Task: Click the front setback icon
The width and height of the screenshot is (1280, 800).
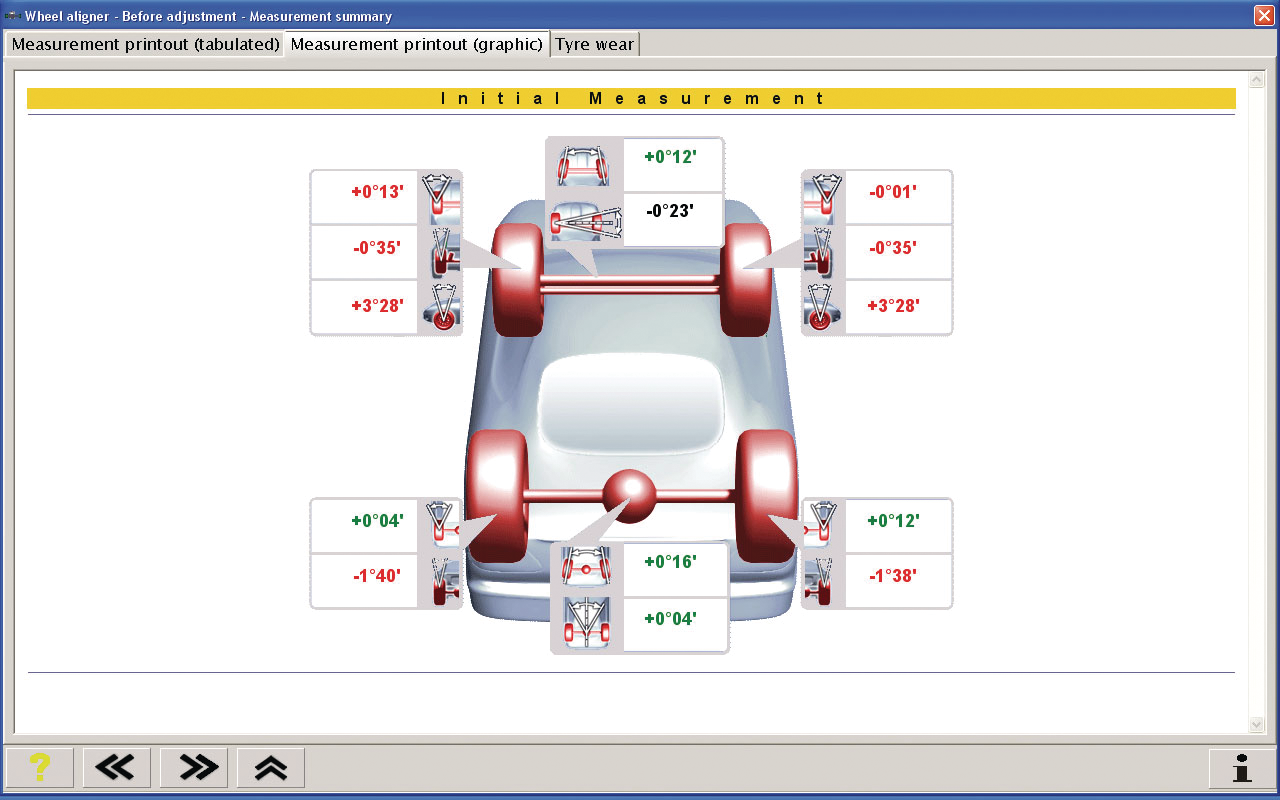Action: pos(584,219)
